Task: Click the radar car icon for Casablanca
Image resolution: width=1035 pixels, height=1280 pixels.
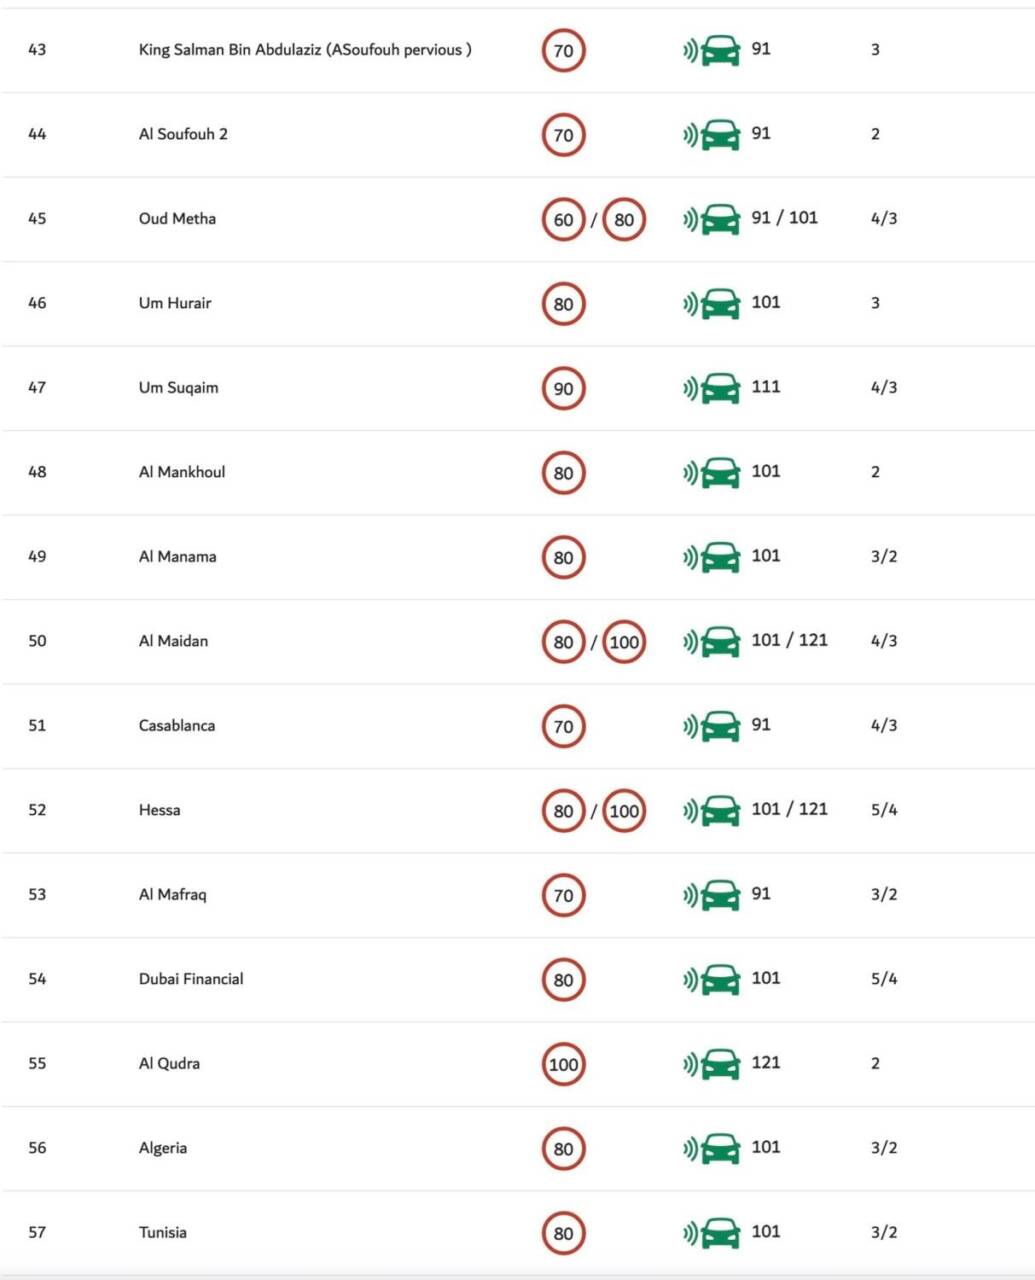Action: point(712,725)
